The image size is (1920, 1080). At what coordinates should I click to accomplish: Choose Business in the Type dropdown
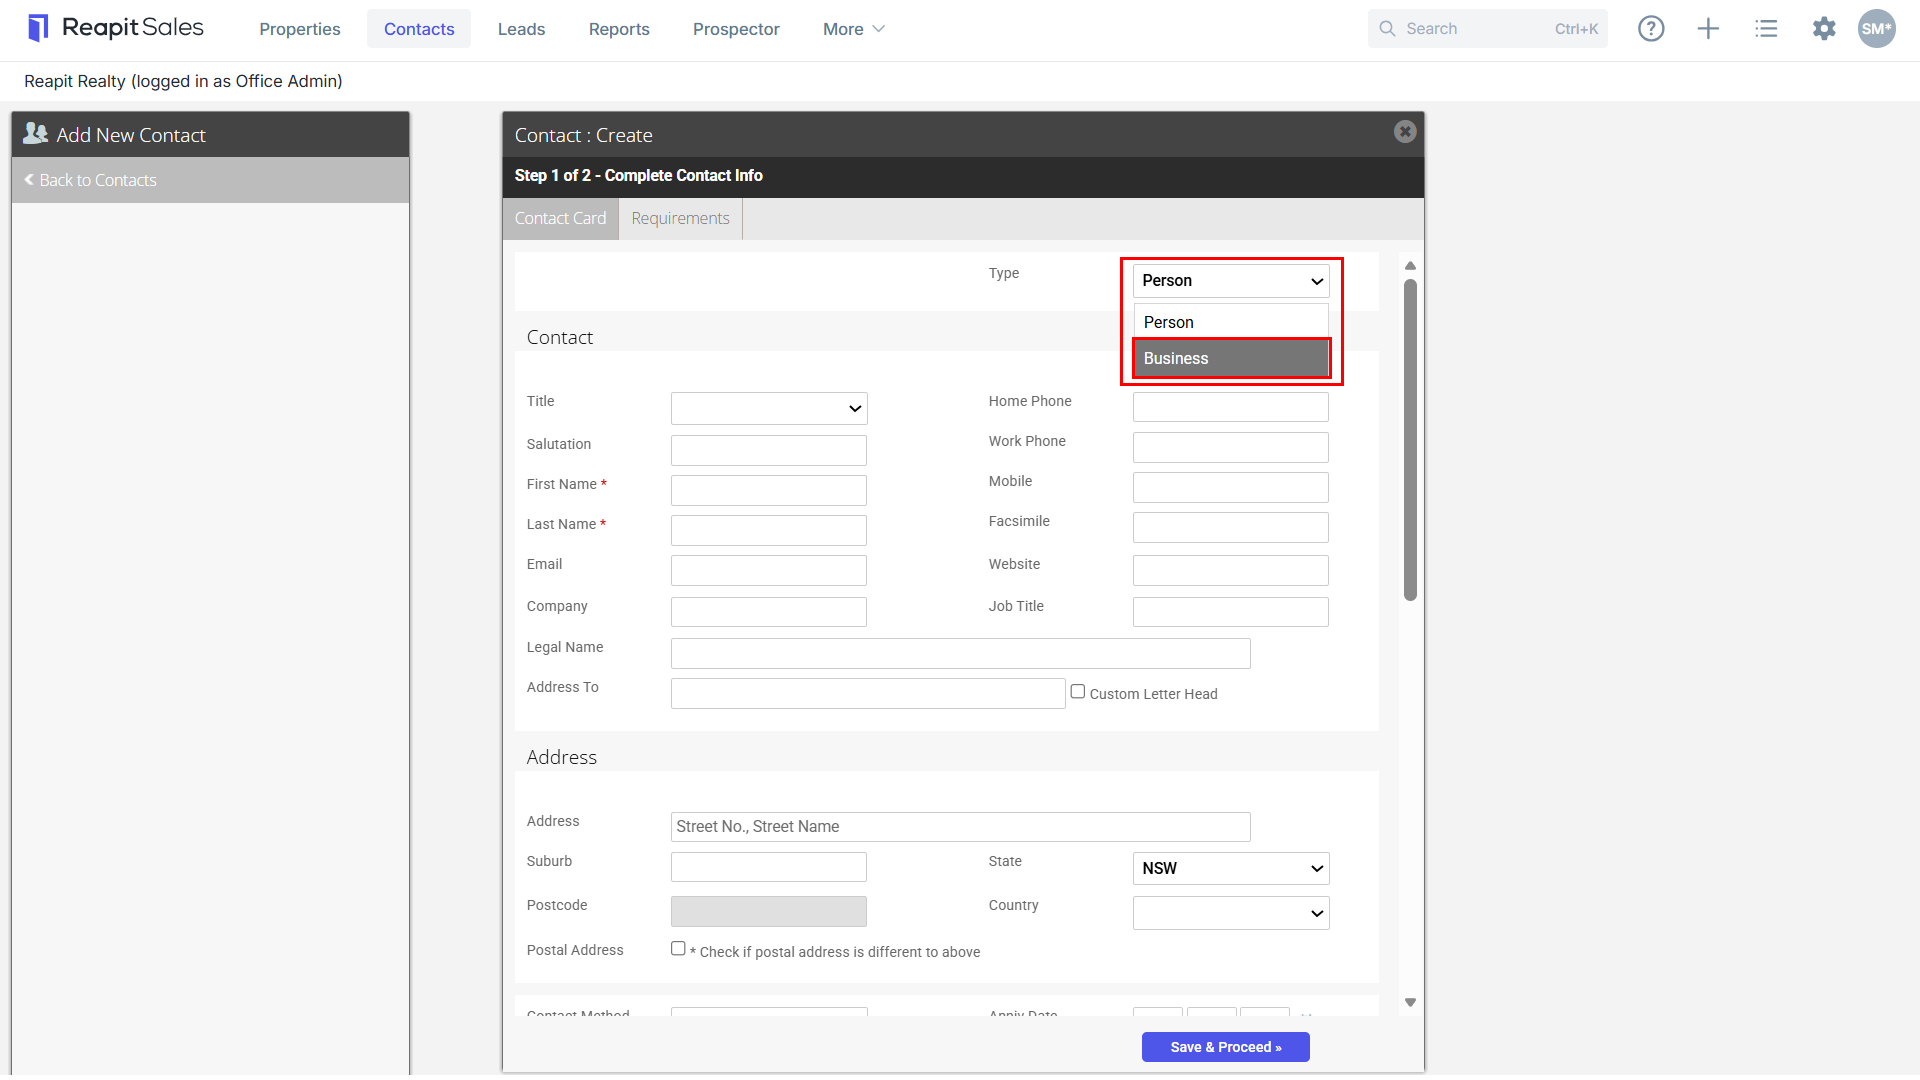(x=1231, y=358)
